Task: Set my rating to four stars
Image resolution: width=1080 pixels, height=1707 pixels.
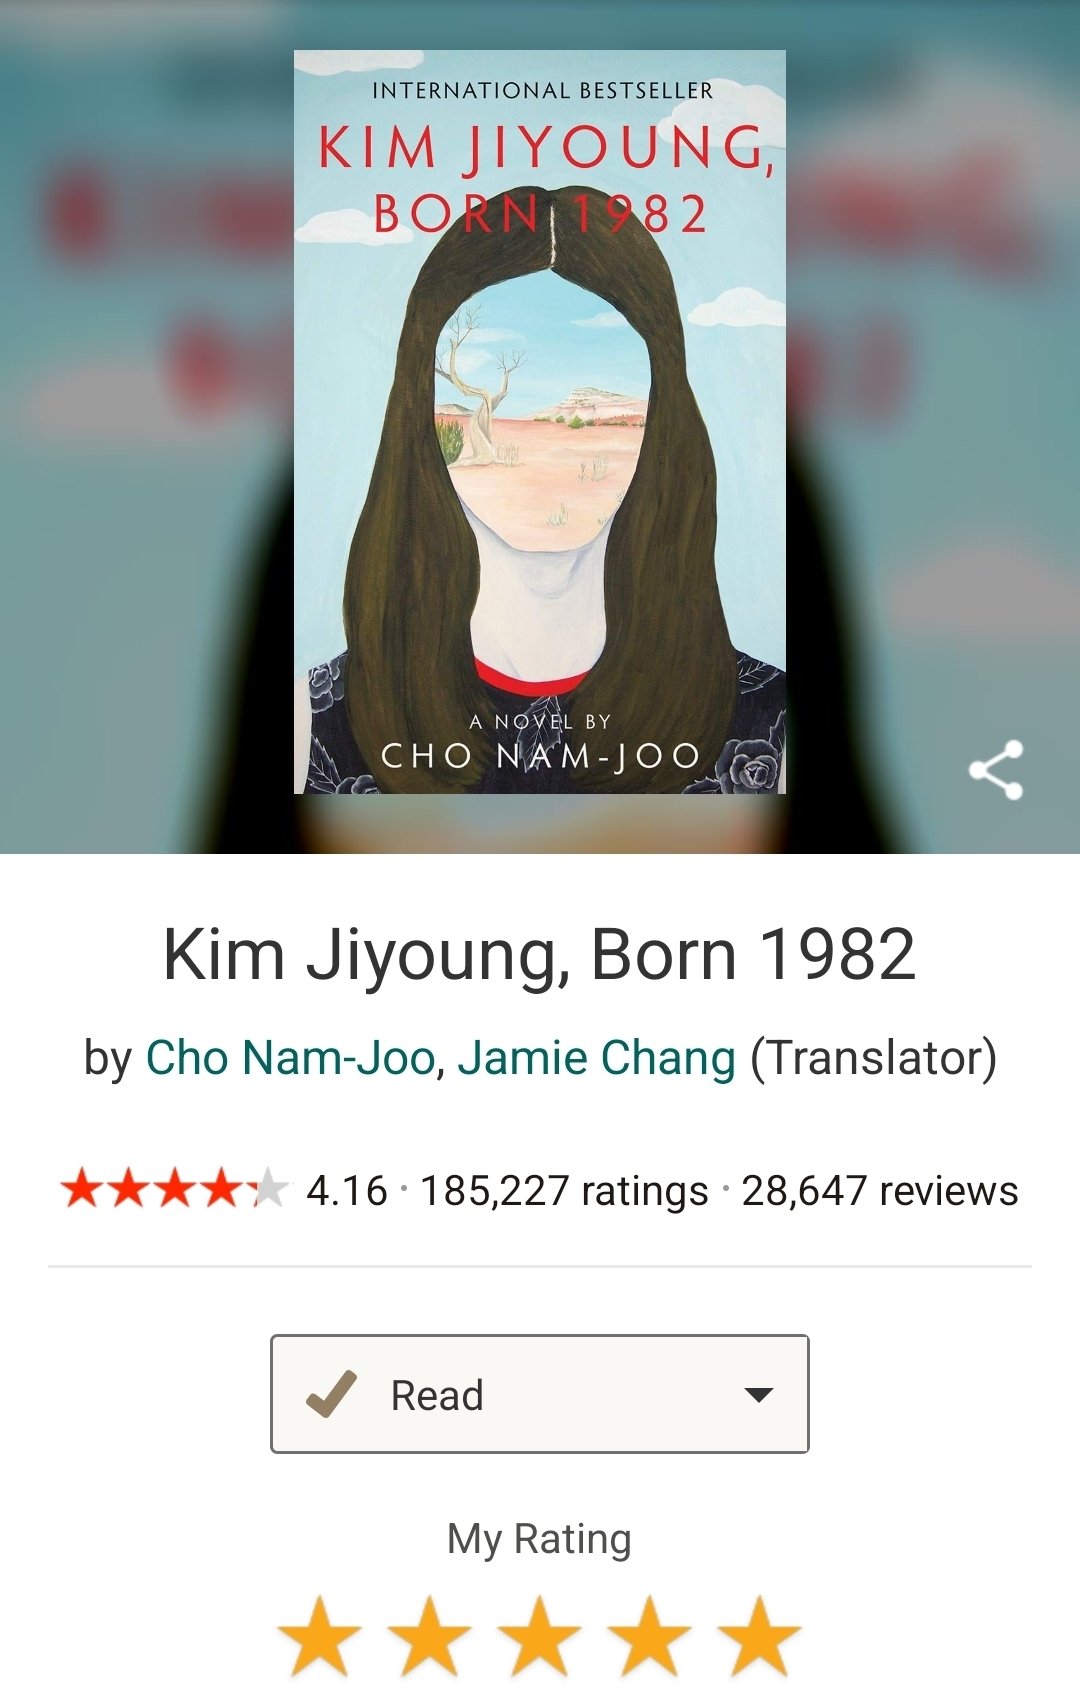Action: pos(650,1636)
